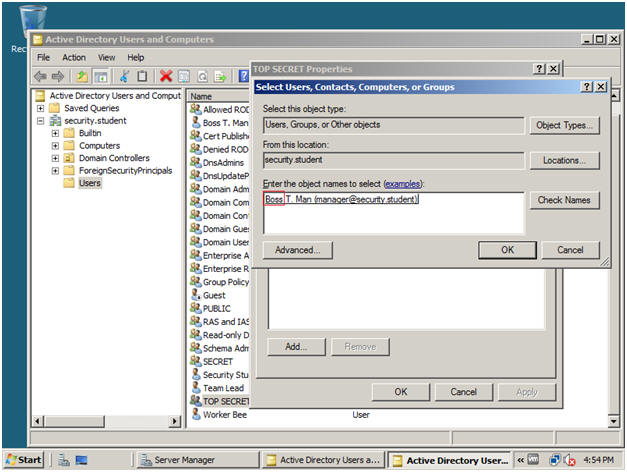The width and height of the screenshot is (627, 472).
Task: Click Cancel in Select Users dialog
Action: (x=570, y=250)
